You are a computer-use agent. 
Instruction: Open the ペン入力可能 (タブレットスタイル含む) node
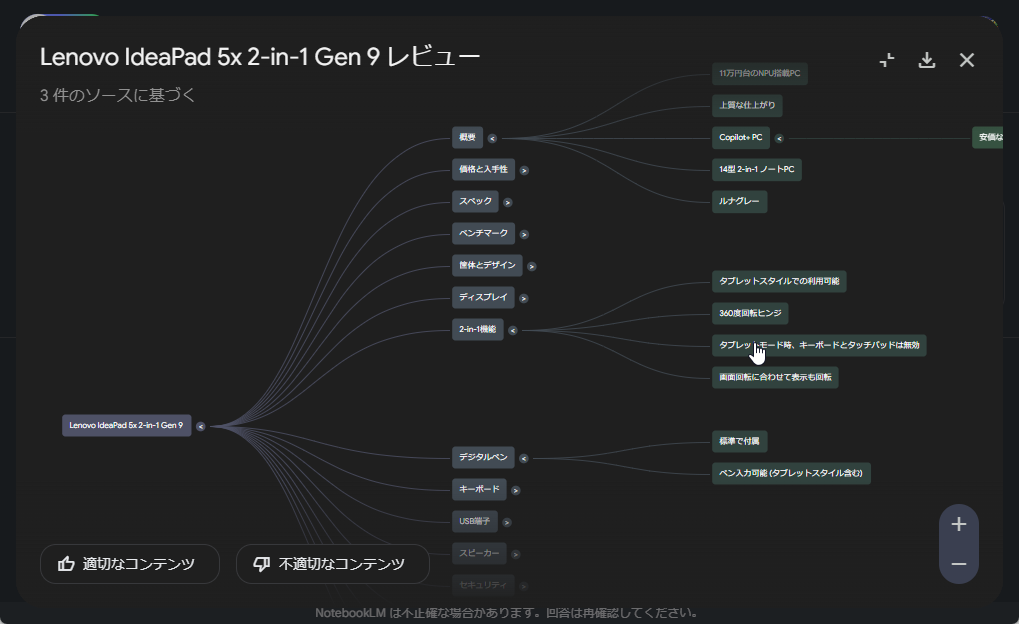(791, 473)
